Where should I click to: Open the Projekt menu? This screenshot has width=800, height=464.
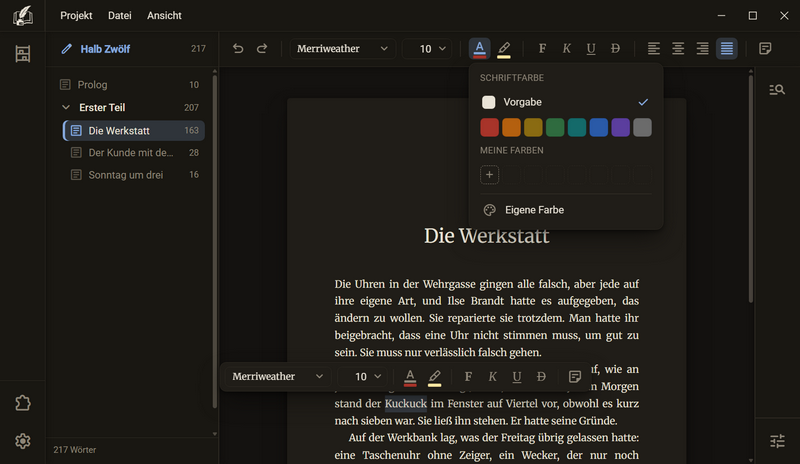76,16
